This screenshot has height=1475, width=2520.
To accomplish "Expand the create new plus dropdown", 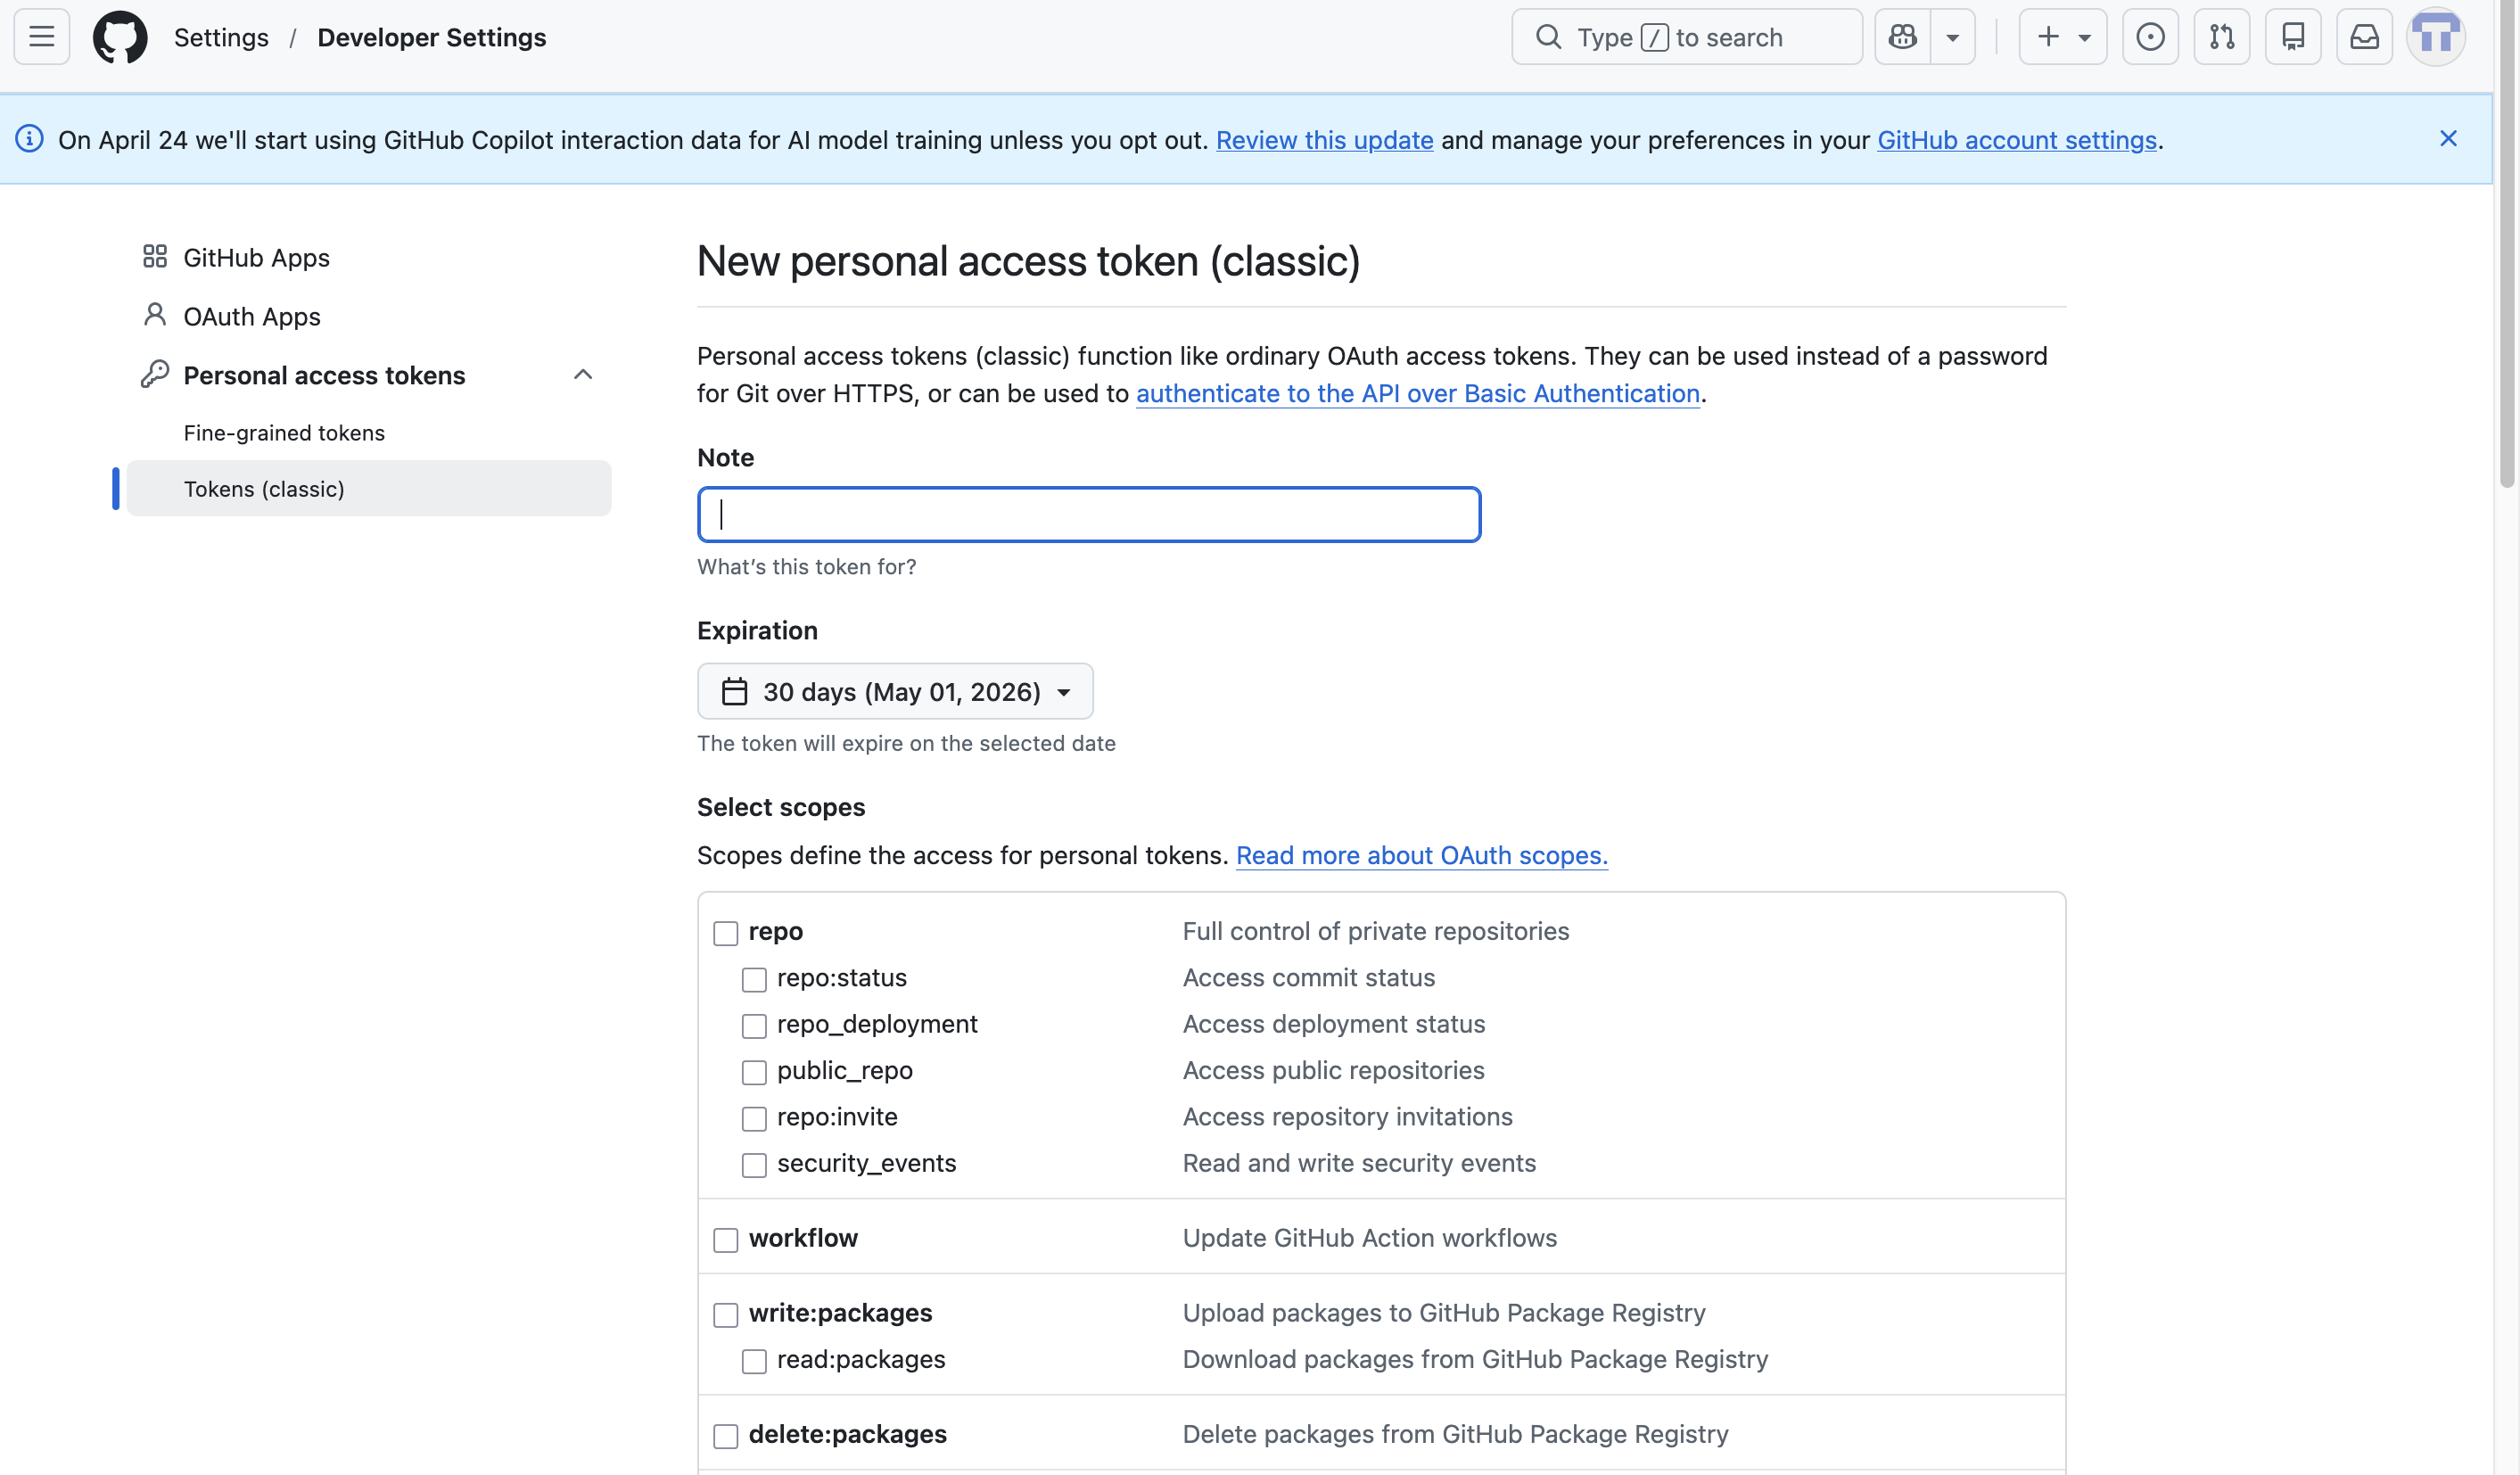I will pyautogui.click(x=2063, y=37).
